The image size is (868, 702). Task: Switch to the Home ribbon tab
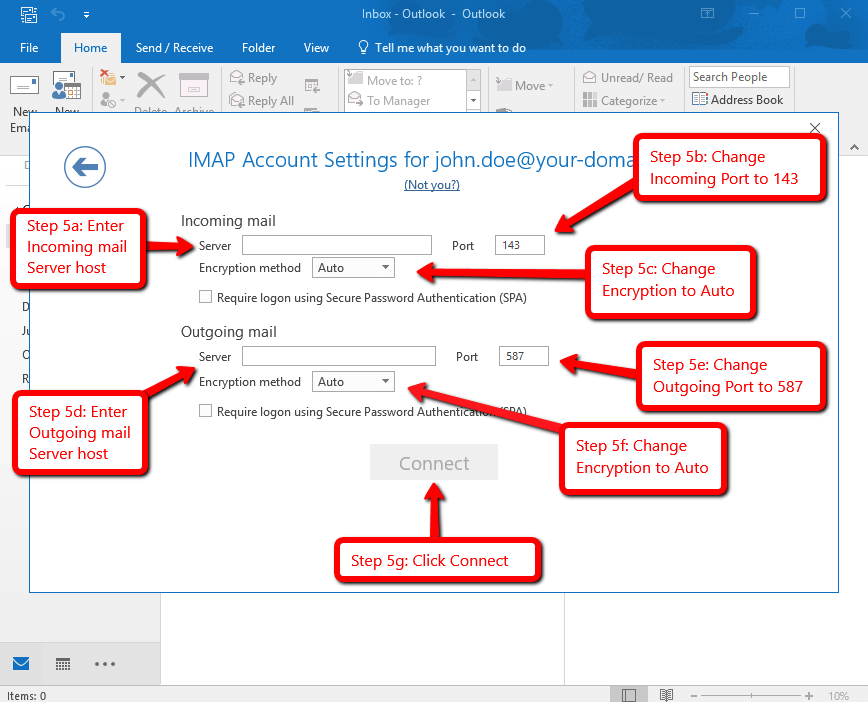pos(91,48)
